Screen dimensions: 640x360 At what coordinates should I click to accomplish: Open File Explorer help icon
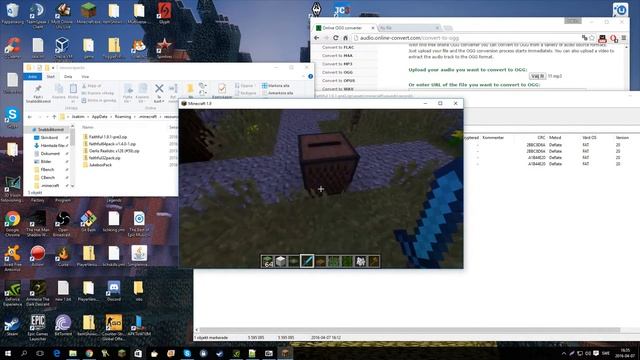[x=310, y=76]
